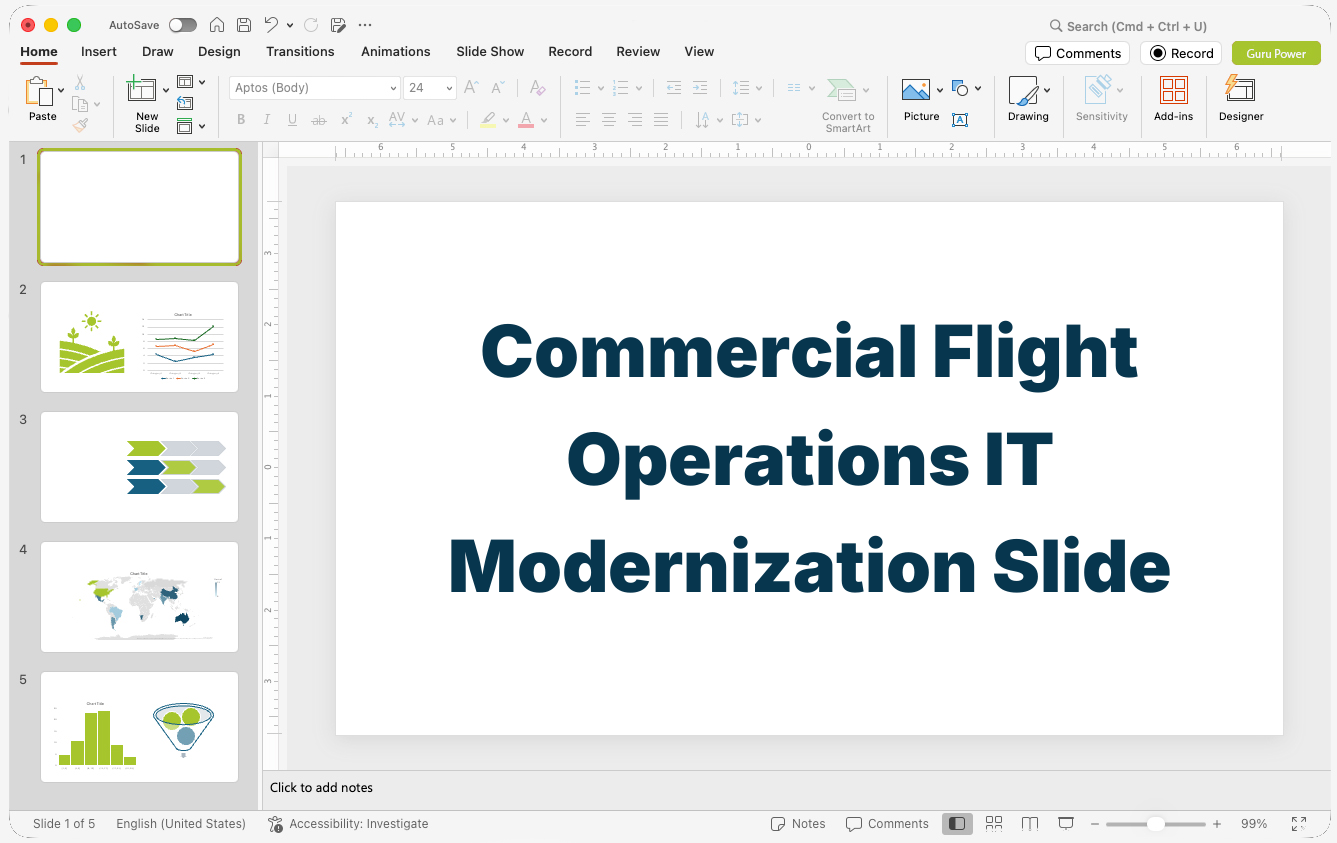The image size is (1337, 843).
Task: Click the Comments button at top right
Action: point(1077,53)
